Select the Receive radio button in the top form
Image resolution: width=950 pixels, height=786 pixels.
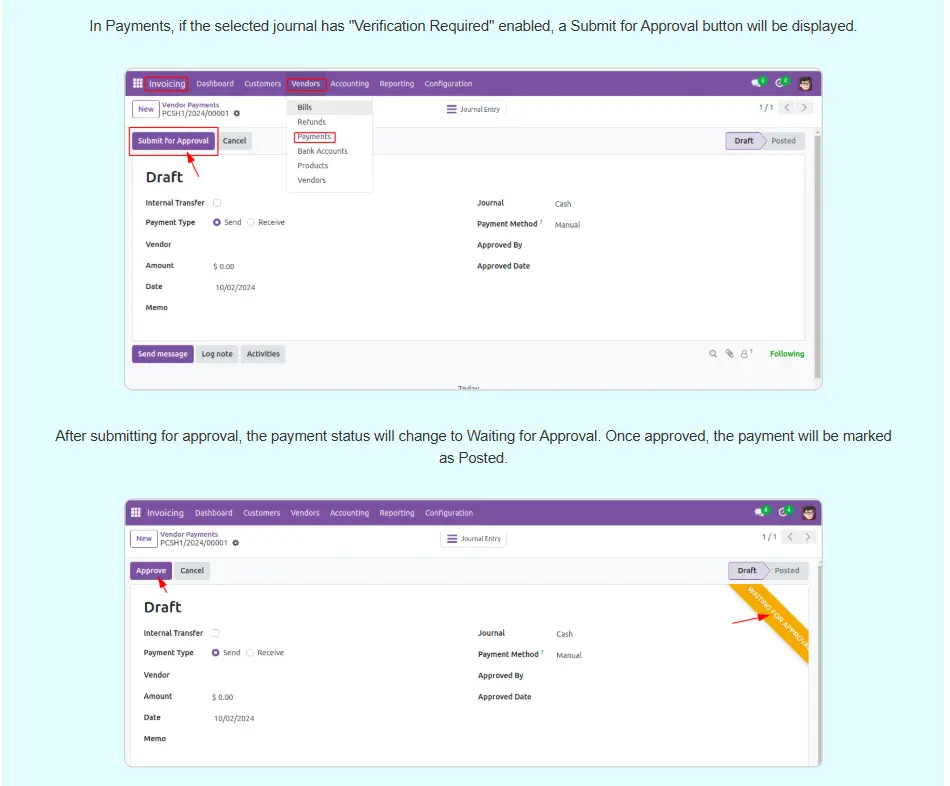click(251, 223)
